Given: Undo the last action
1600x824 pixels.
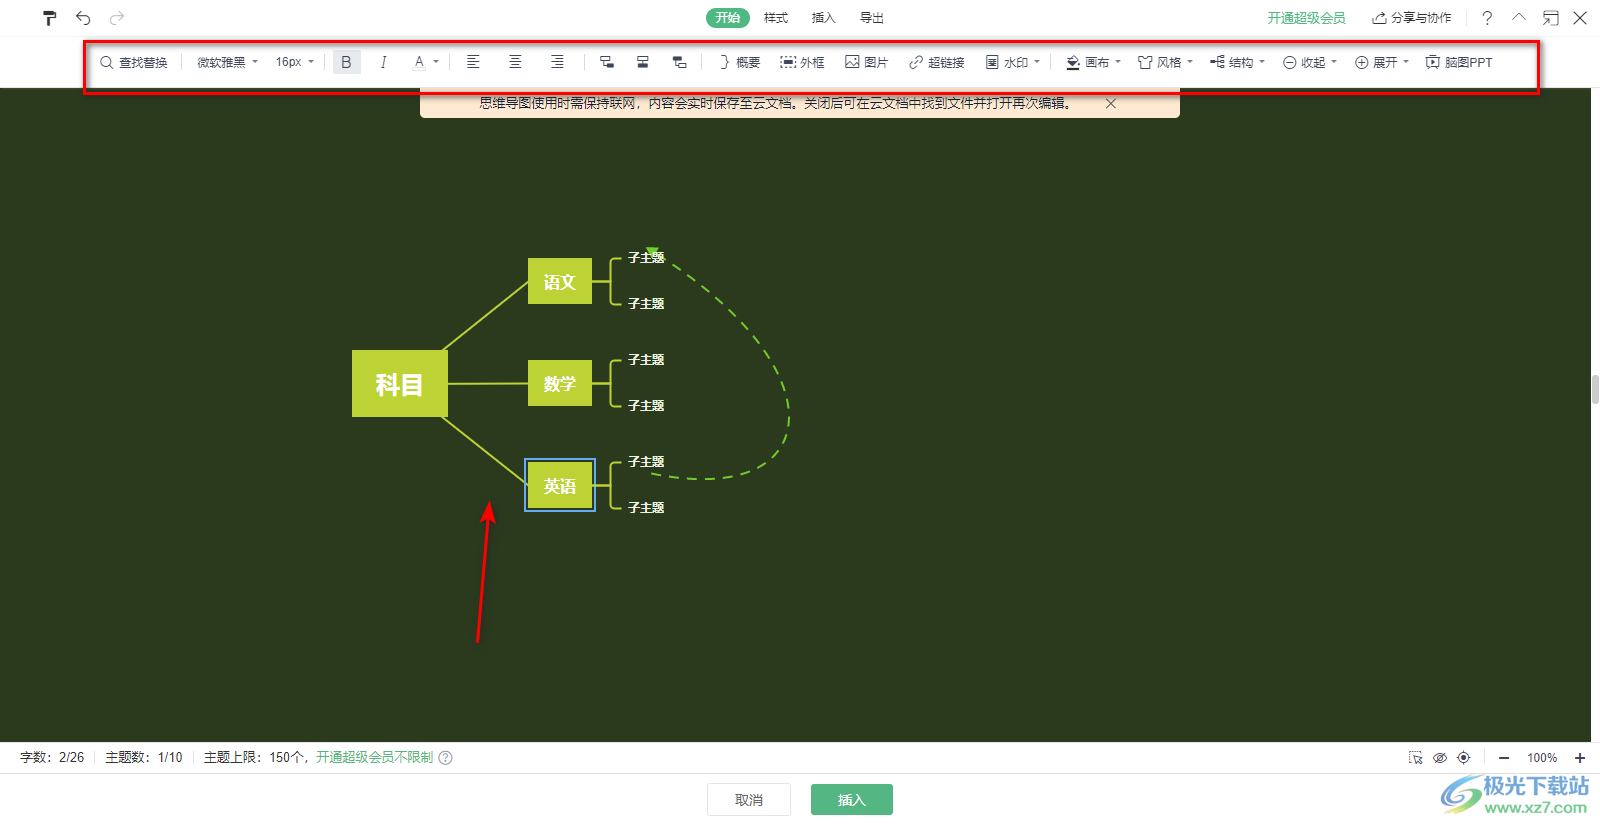Looking at the screenshot, I should coord(83,18).
